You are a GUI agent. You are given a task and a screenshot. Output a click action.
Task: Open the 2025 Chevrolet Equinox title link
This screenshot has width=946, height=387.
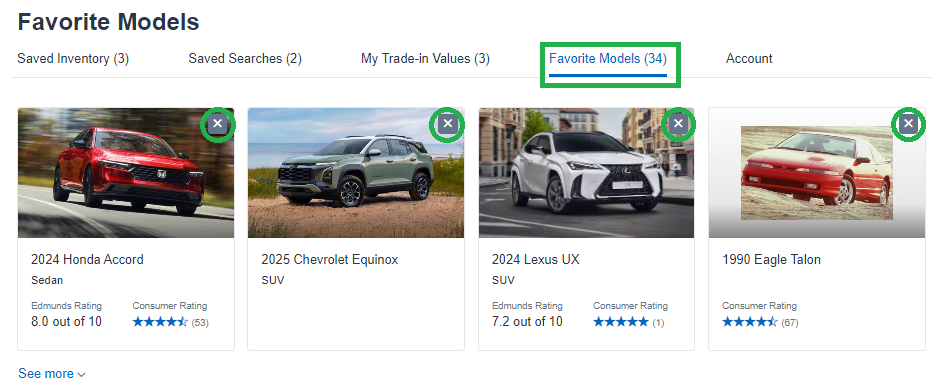(330, 260)
